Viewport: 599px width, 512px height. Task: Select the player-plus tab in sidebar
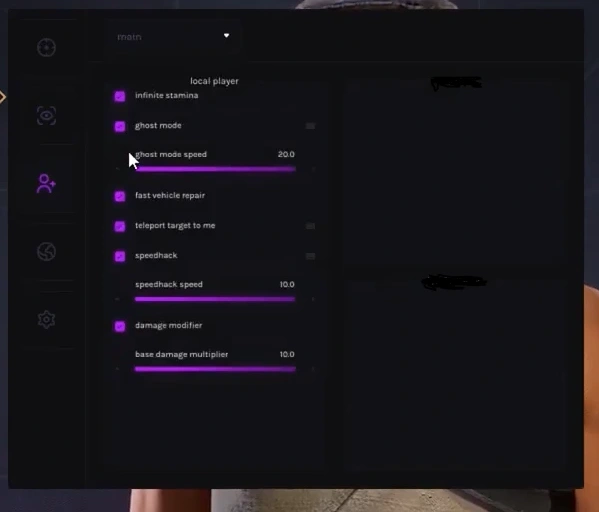pyautogui.click(x=46, y=184)
